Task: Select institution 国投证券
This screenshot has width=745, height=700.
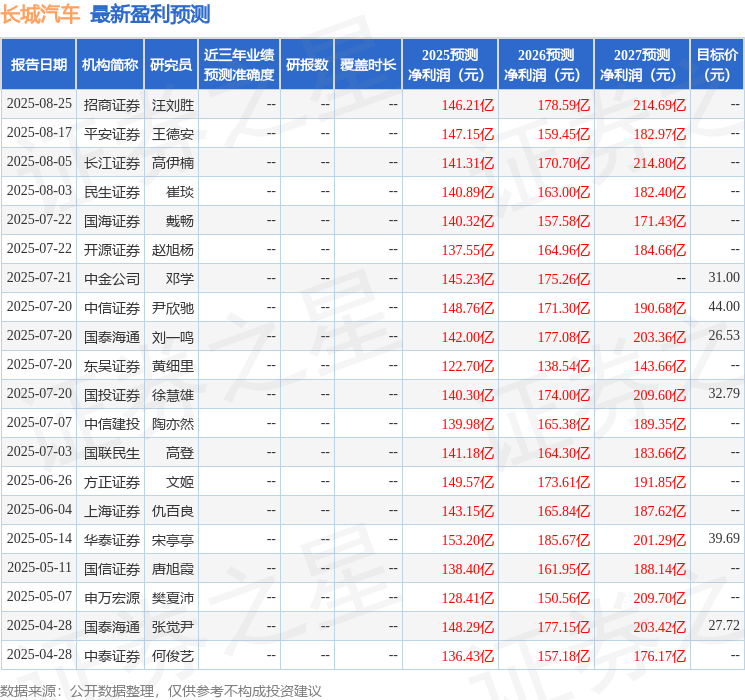Action: tap(112, 395)
